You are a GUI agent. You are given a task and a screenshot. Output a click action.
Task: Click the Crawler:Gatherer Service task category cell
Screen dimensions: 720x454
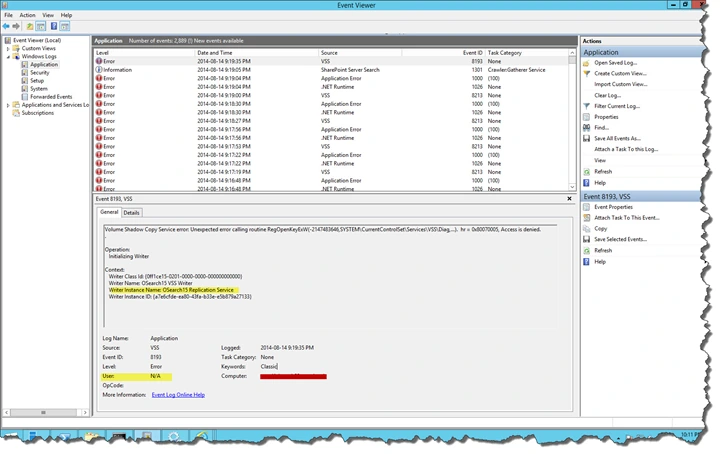point(517,70)
